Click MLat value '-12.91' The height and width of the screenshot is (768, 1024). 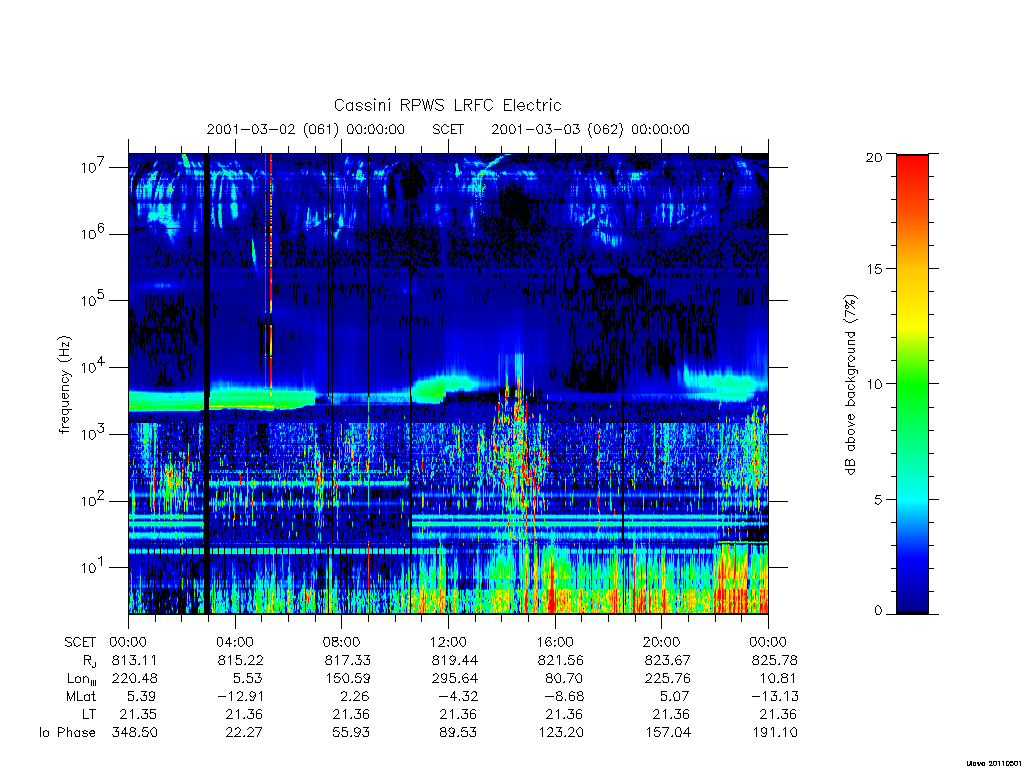(240, 696)
